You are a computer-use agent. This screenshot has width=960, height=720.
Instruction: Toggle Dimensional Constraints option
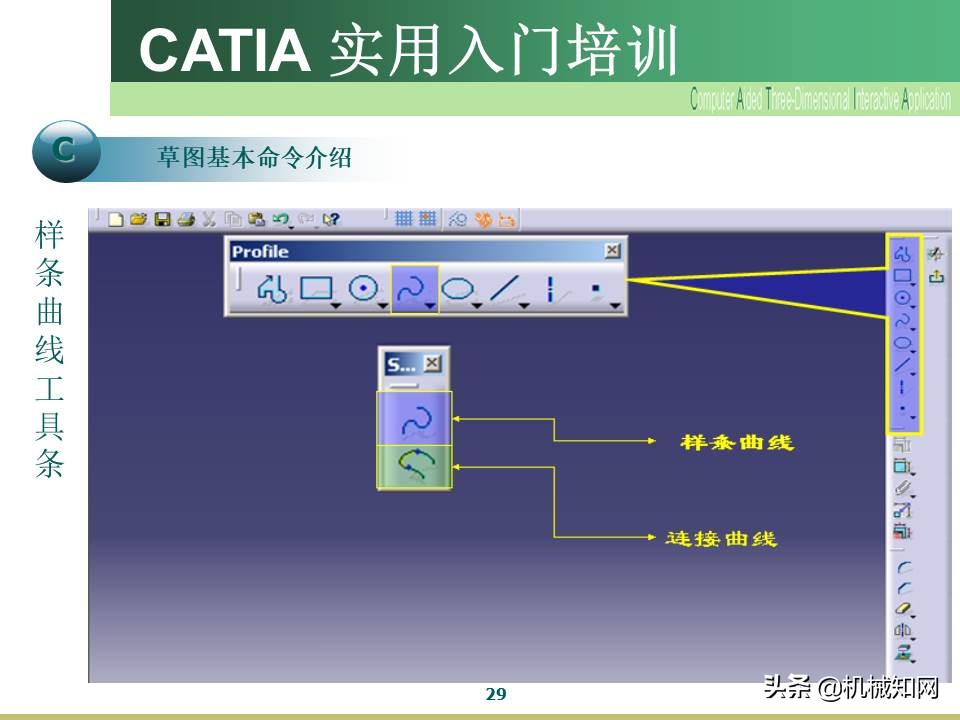coord(507,219)
